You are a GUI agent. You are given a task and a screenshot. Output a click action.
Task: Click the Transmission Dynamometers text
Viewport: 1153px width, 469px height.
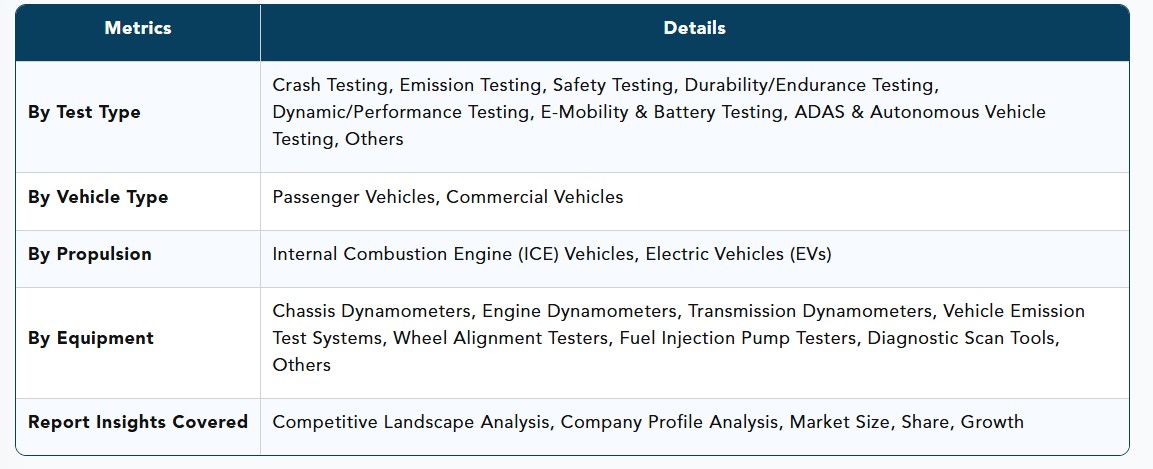(x=809, y=311)
